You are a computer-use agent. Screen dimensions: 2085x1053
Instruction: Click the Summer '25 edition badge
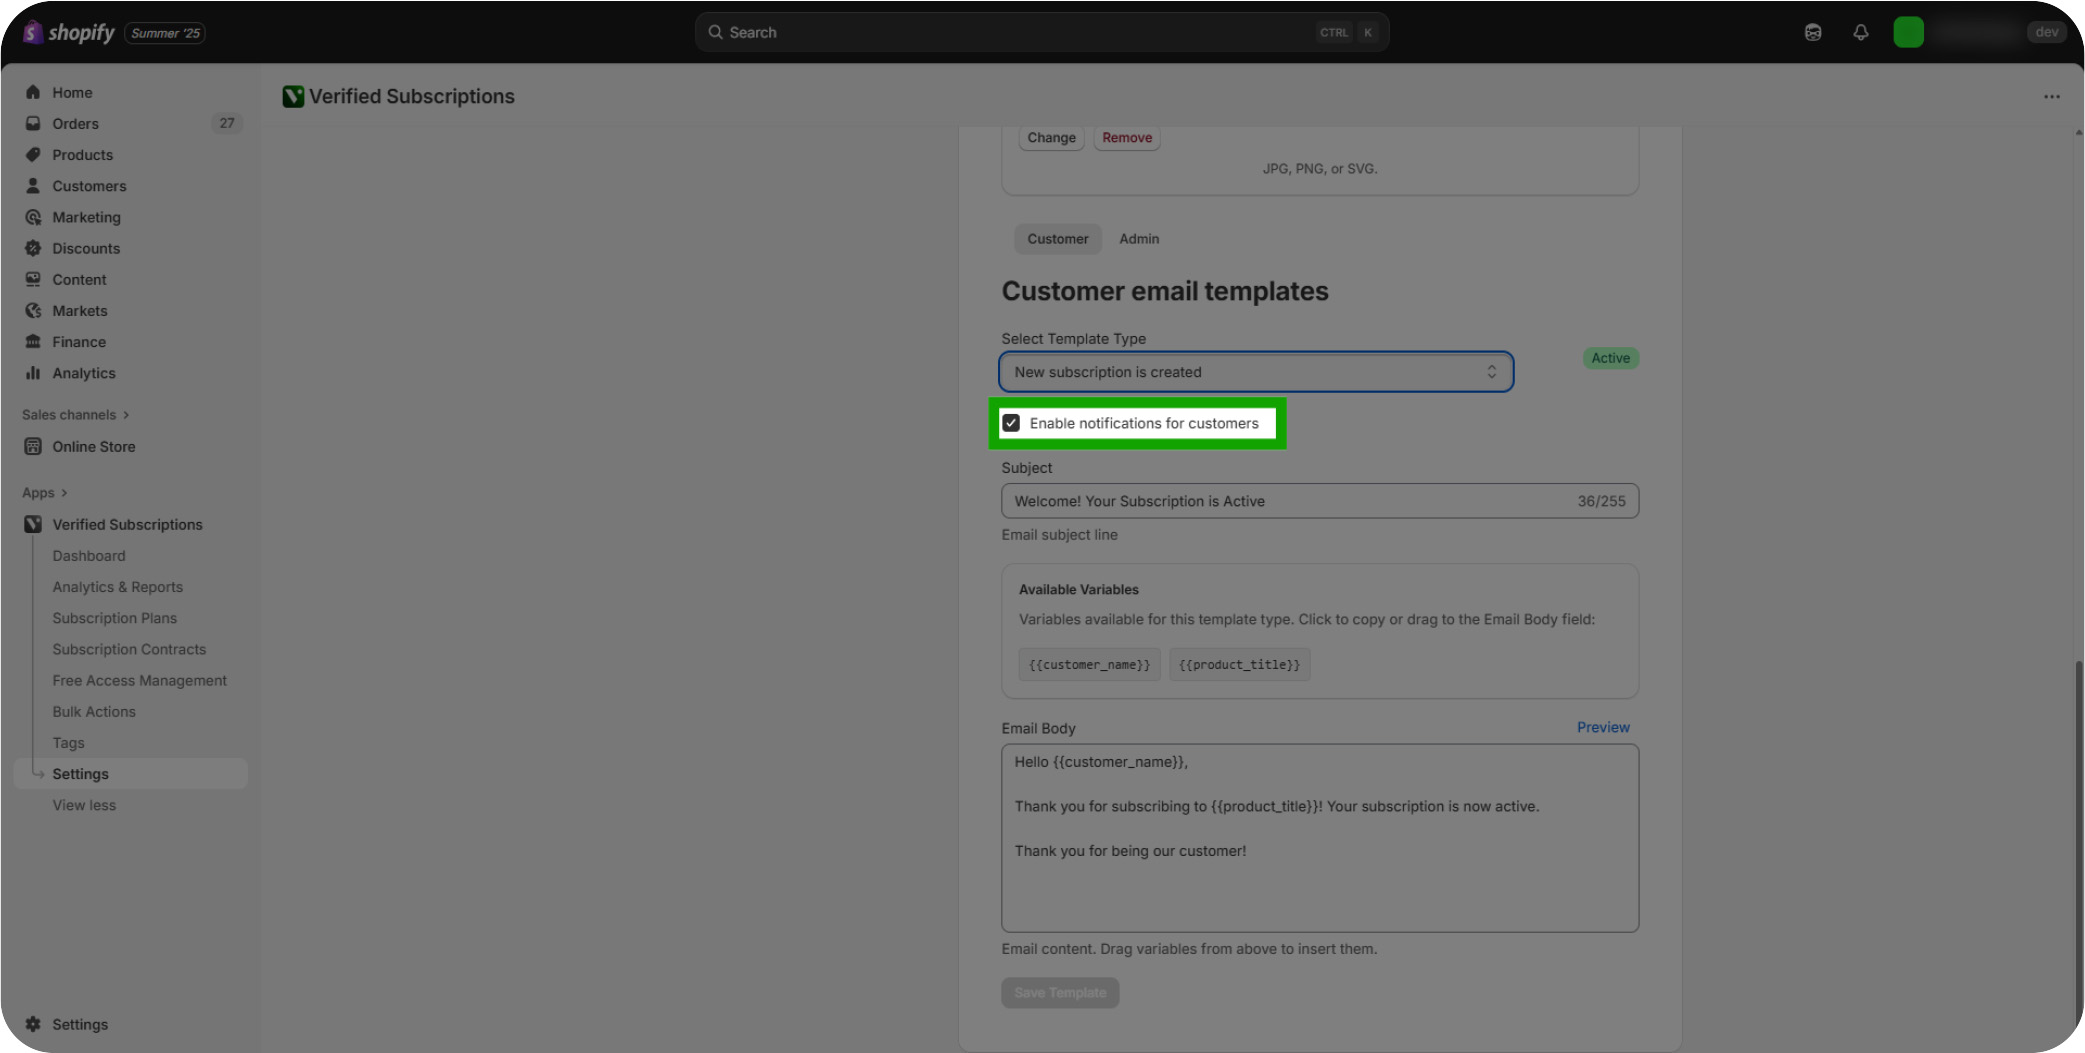coord(165,33)
